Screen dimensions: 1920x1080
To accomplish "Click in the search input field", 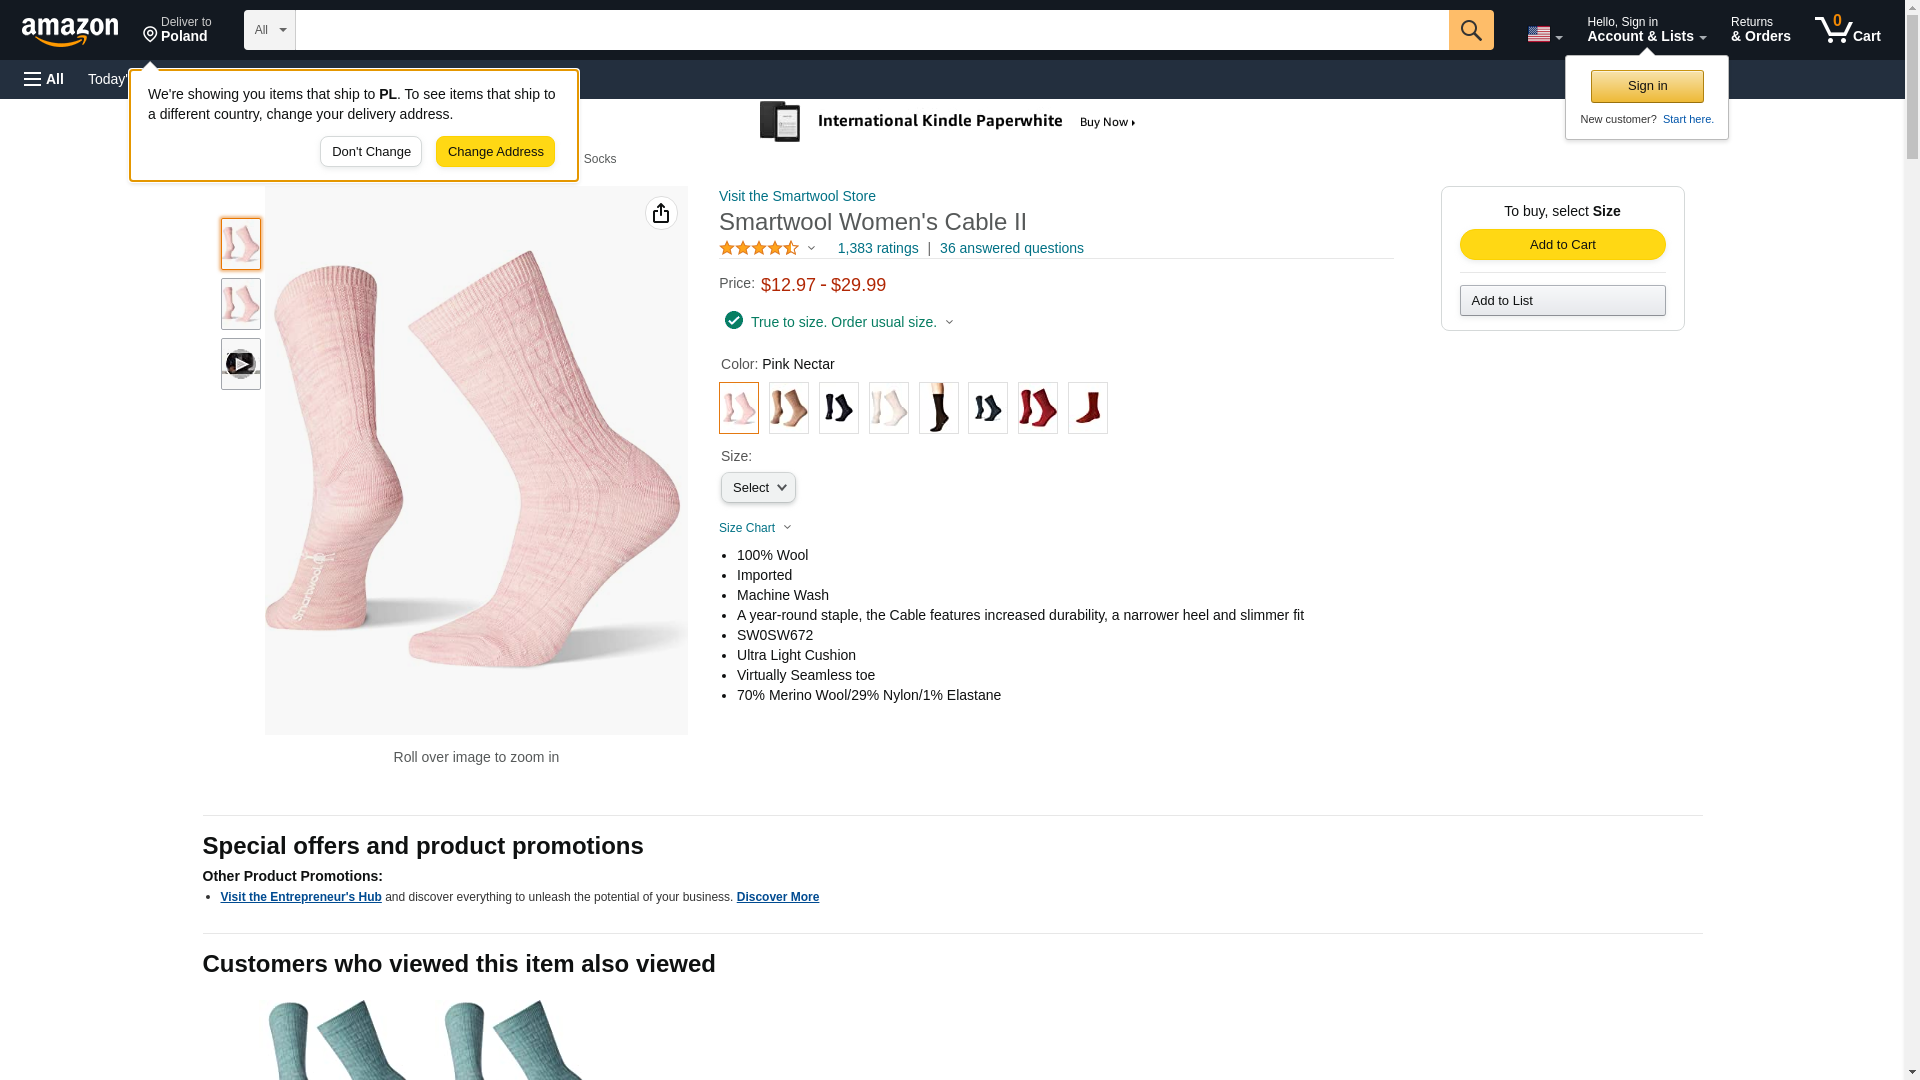I will click(872, 30).
